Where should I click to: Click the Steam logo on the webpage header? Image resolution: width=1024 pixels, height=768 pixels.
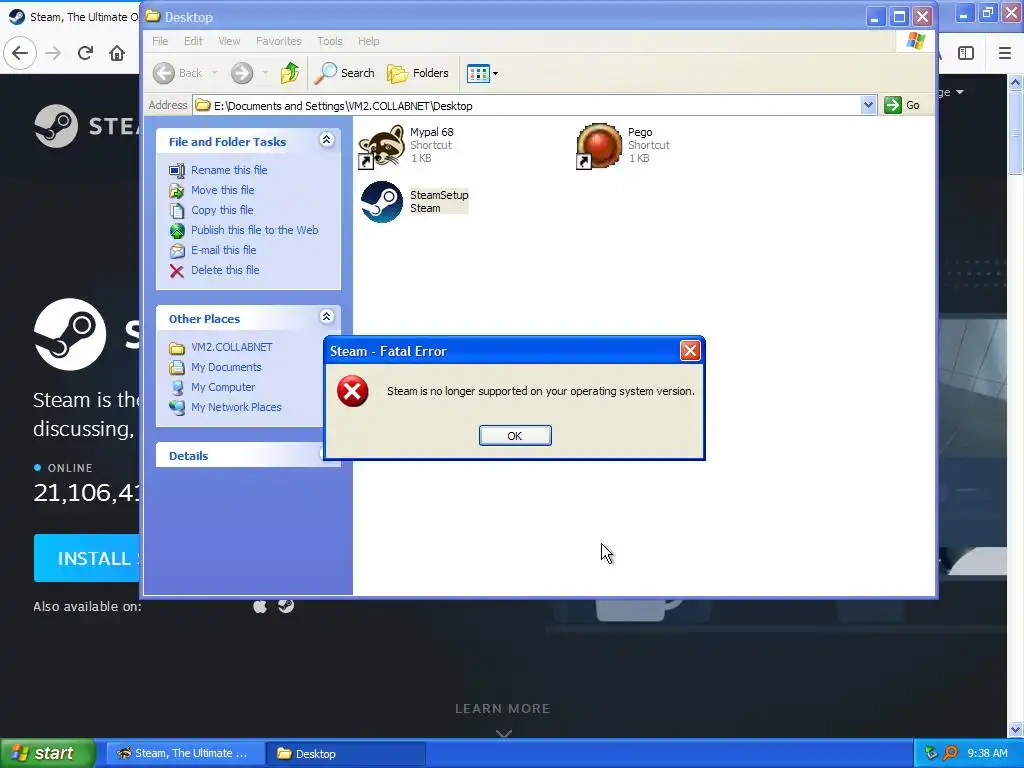pos(87,125)
